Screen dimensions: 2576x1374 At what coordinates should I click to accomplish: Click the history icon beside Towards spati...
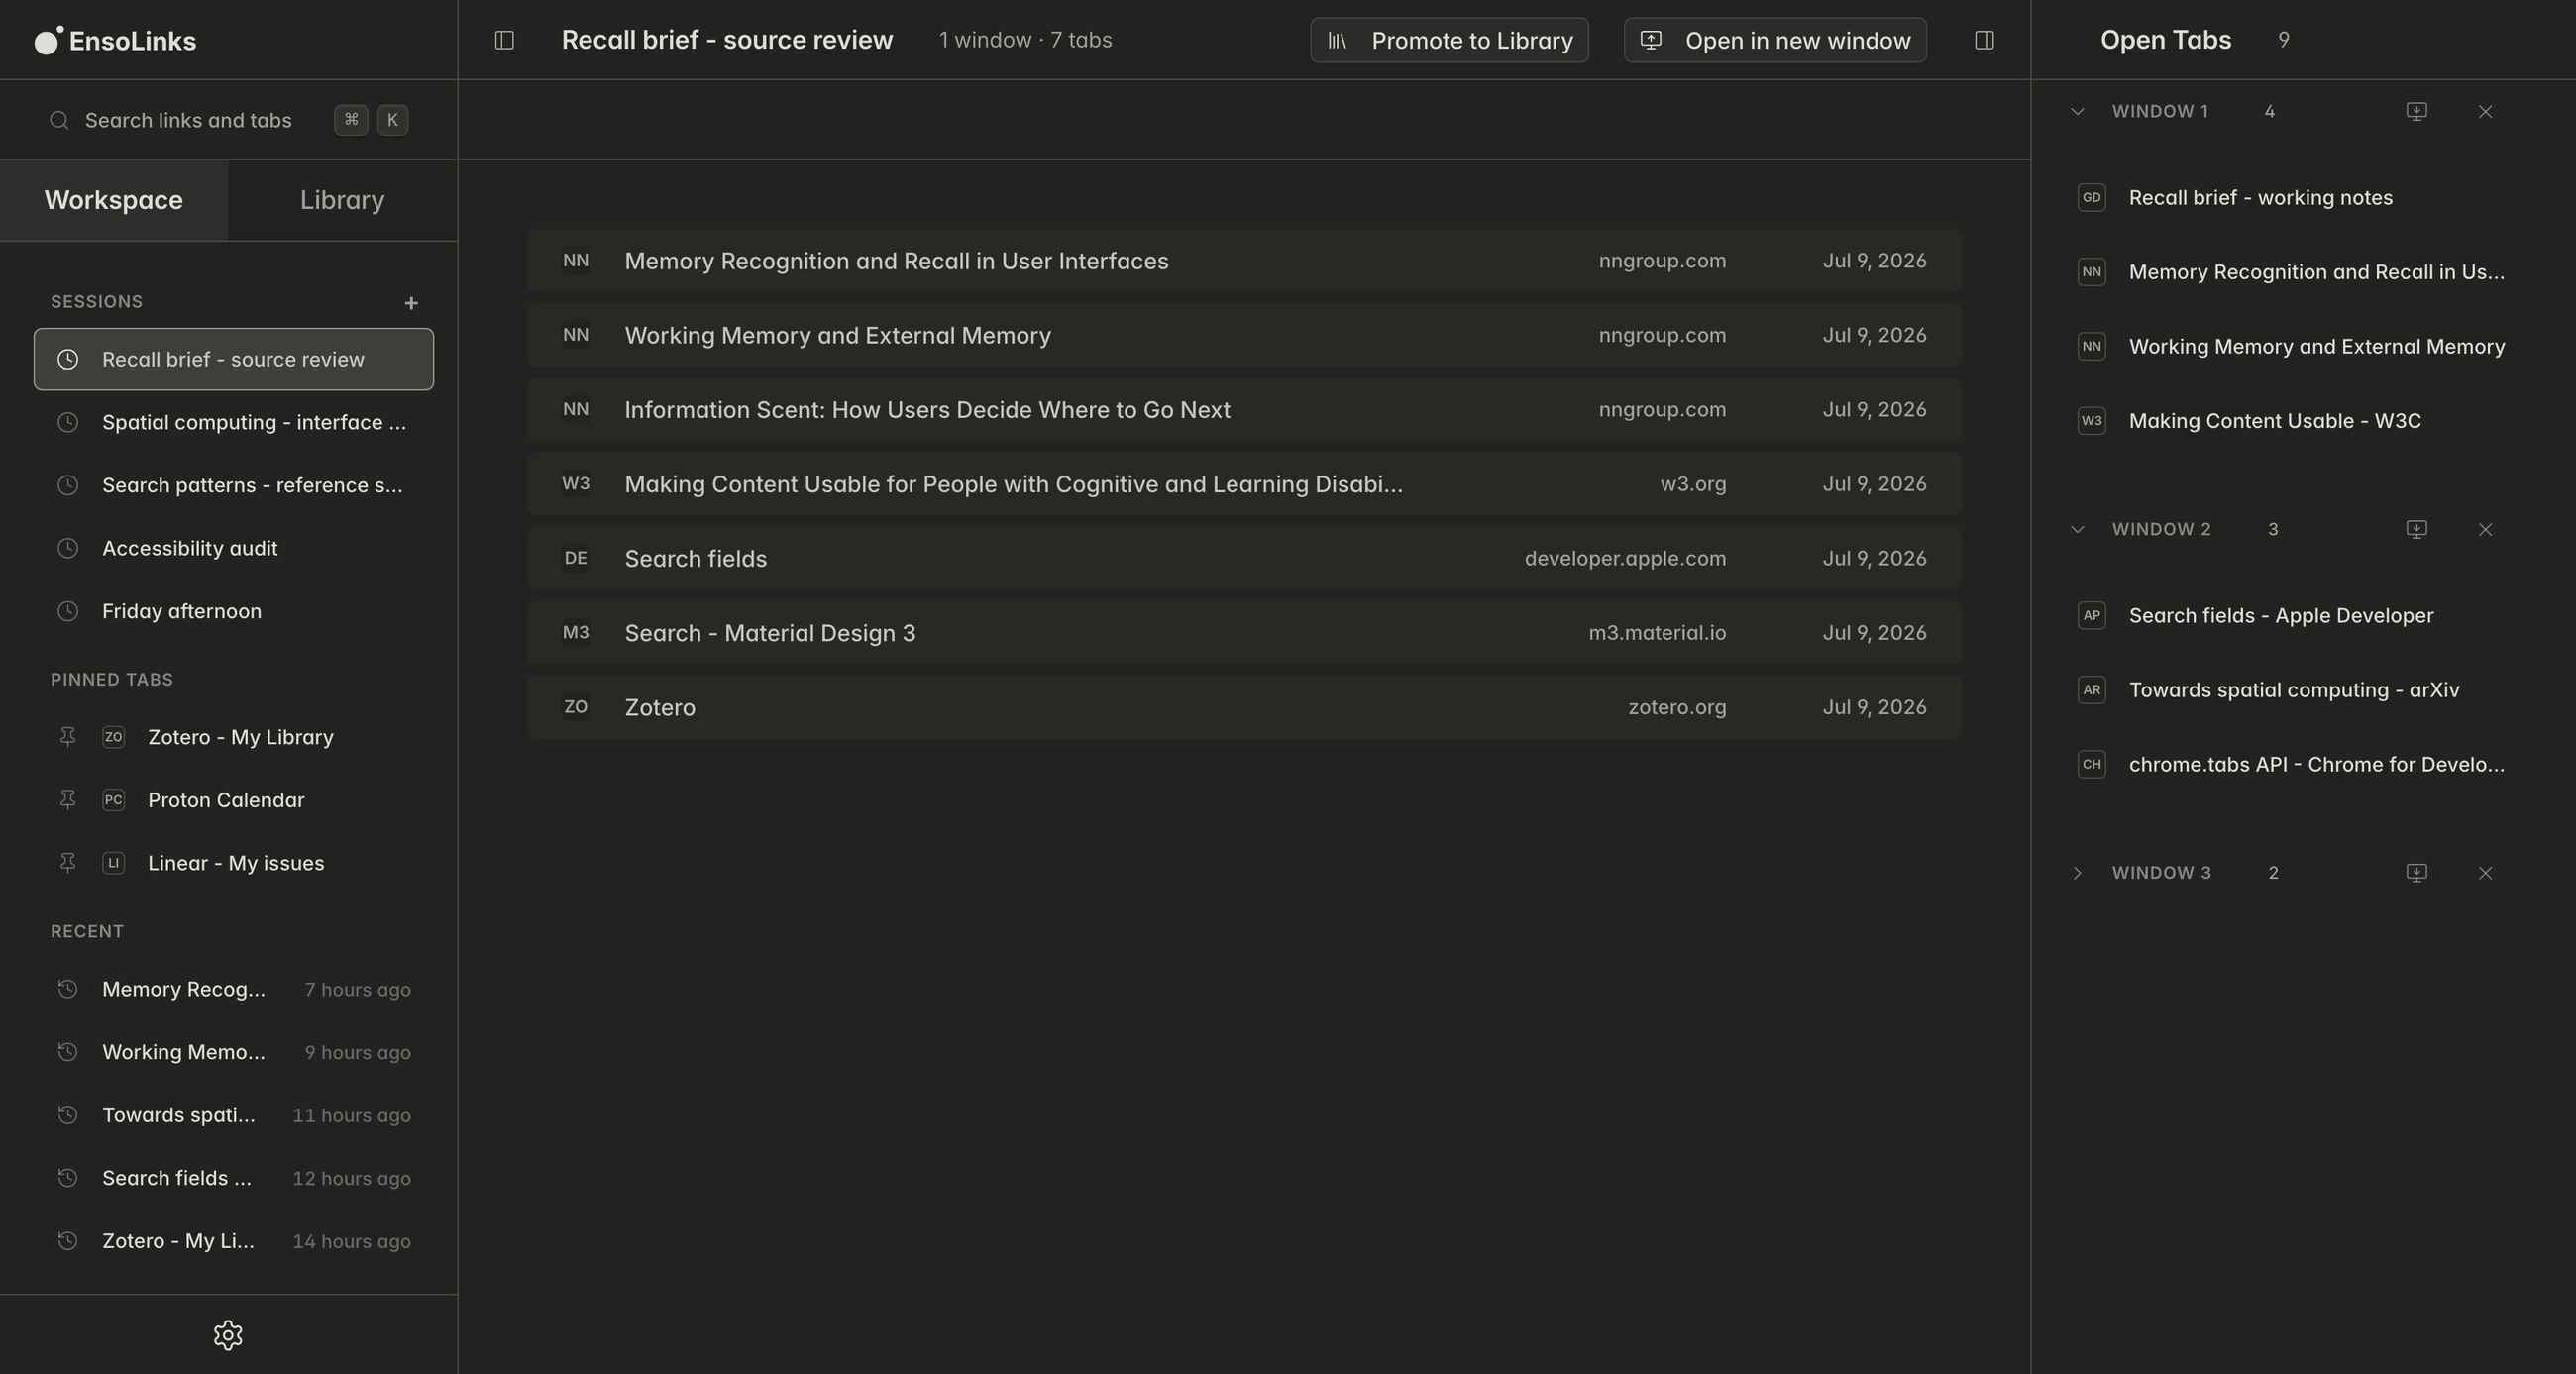[67, 1115]
